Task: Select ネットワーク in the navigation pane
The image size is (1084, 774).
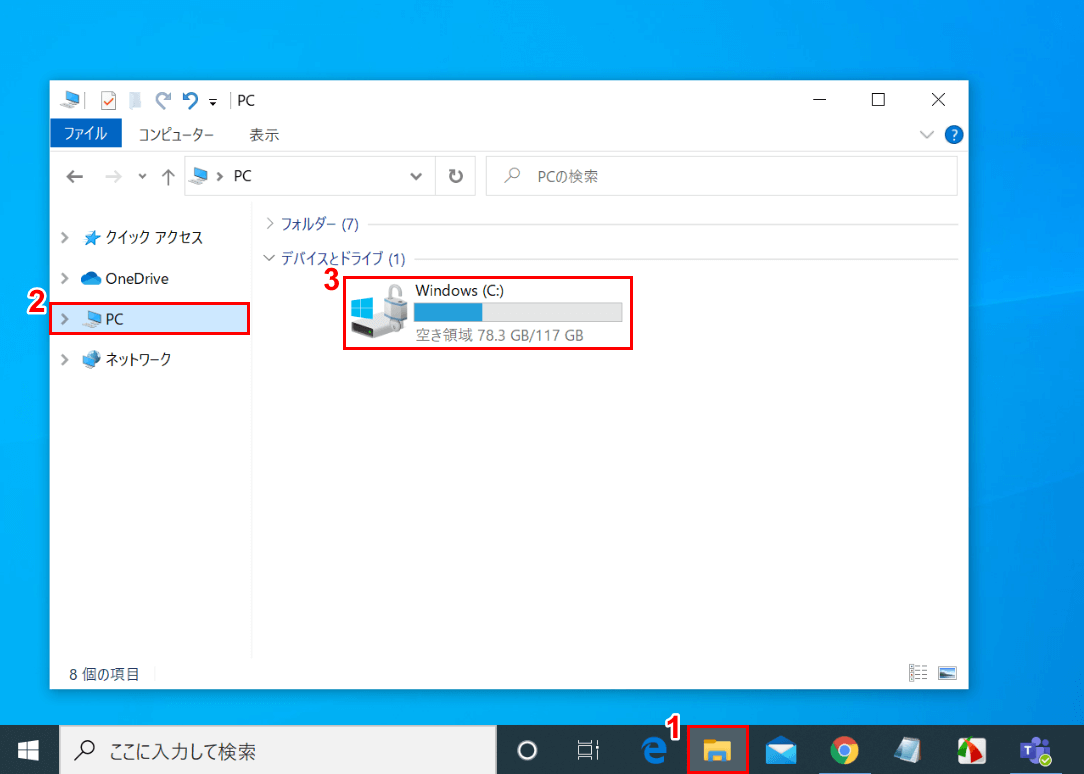Action: pos(138,359)
